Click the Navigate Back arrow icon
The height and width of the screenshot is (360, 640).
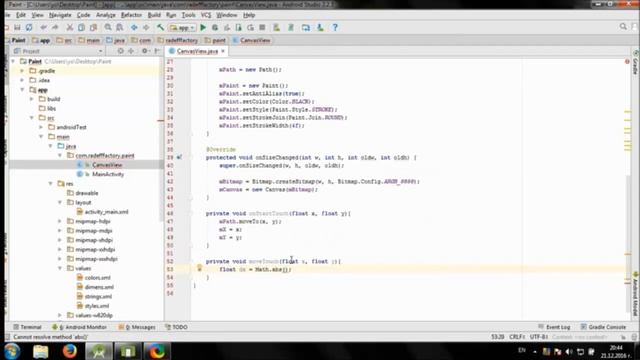(134, 27)
